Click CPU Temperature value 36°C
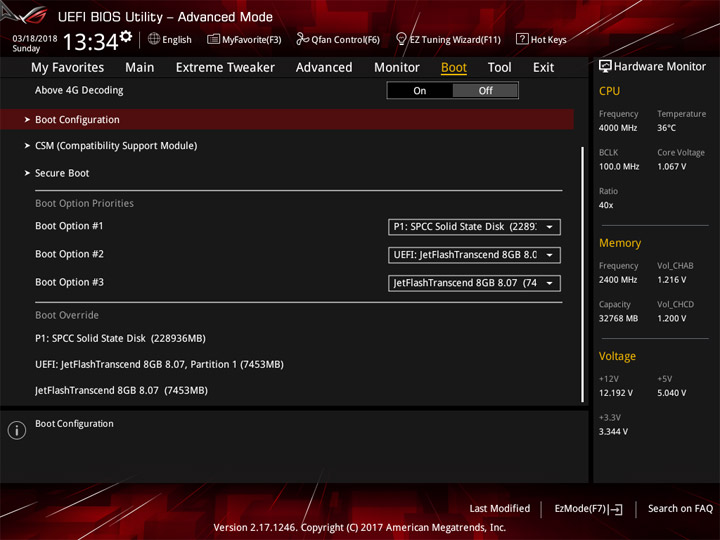The image size is (720, 540). pos(666,128)
